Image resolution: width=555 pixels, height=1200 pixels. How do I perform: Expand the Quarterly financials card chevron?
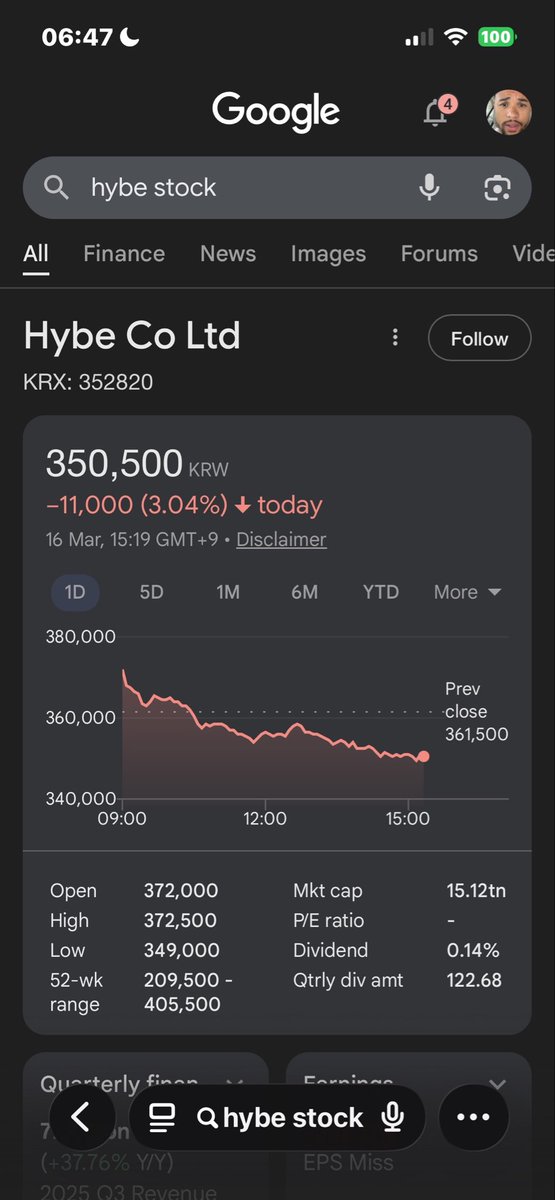pos(235,1084)
